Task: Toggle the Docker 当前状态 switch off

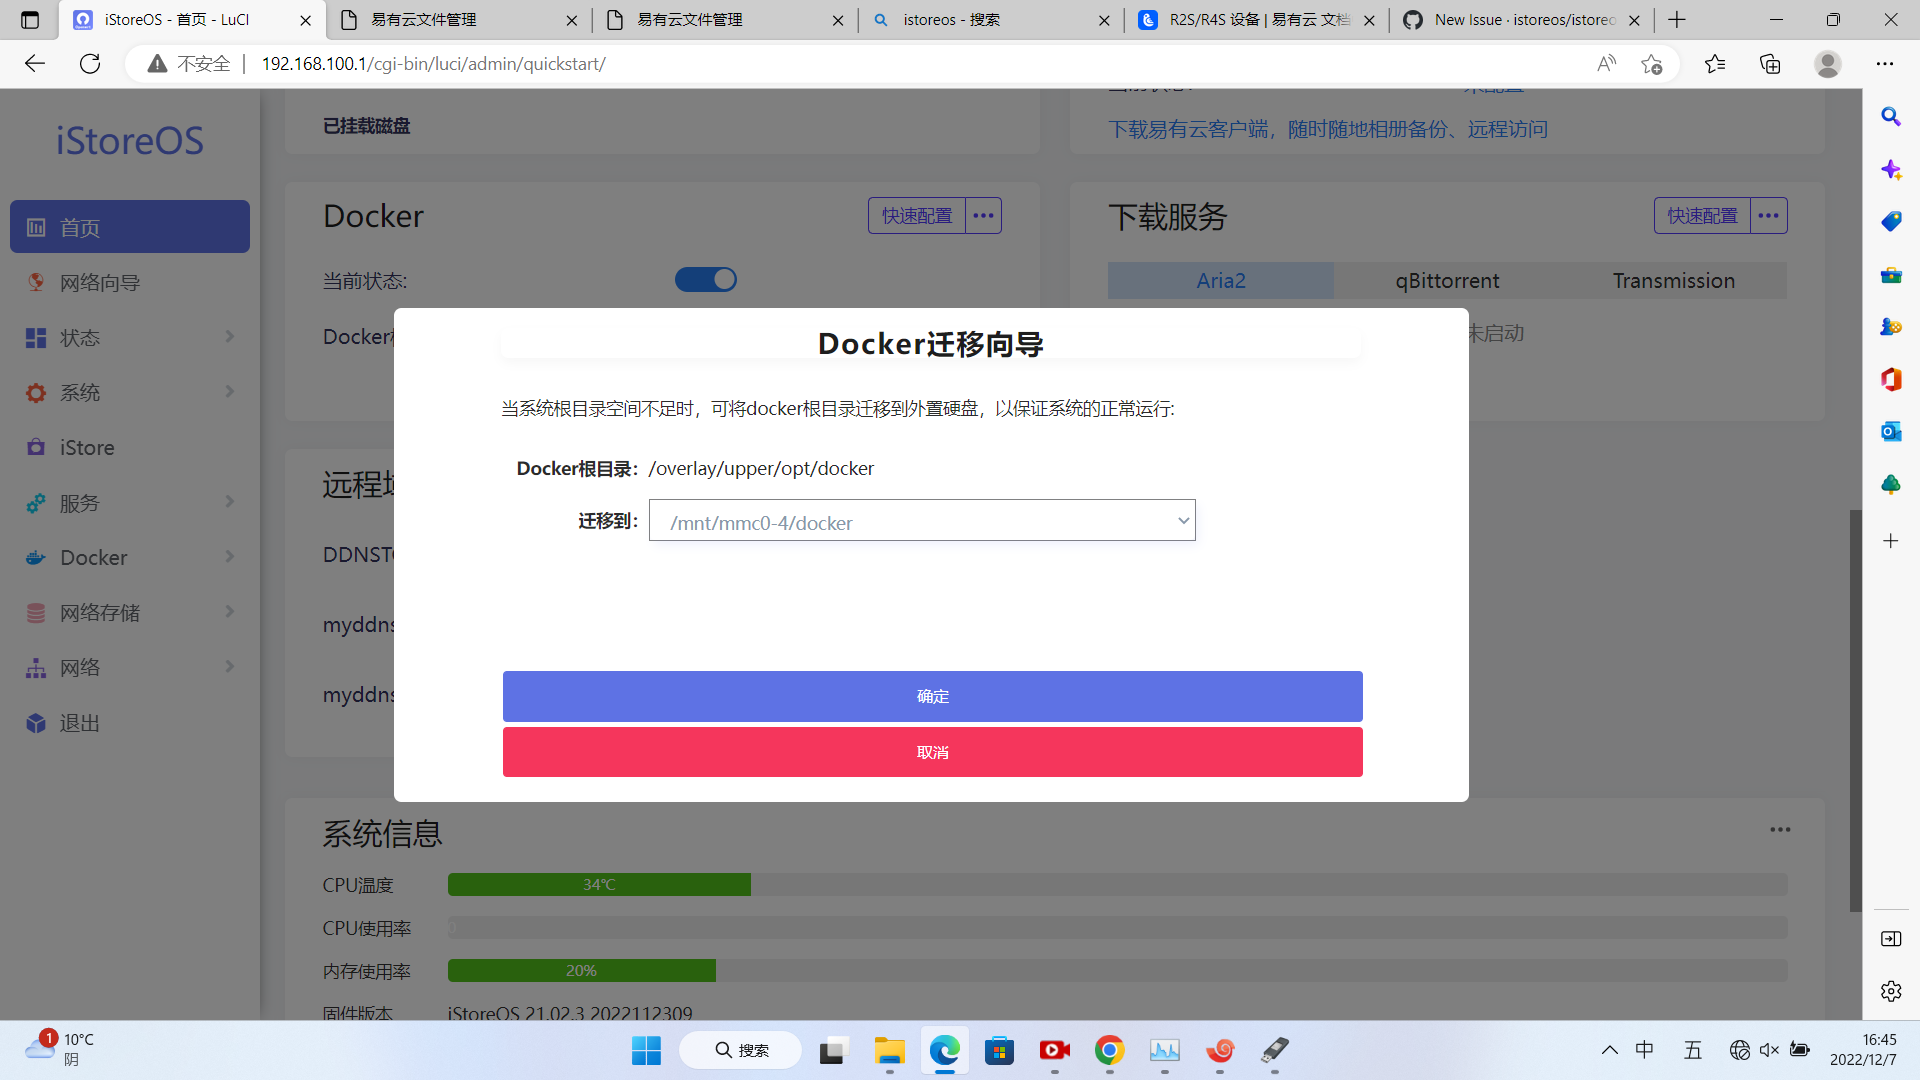Action: pyautogui.click(x=706, y=279)
